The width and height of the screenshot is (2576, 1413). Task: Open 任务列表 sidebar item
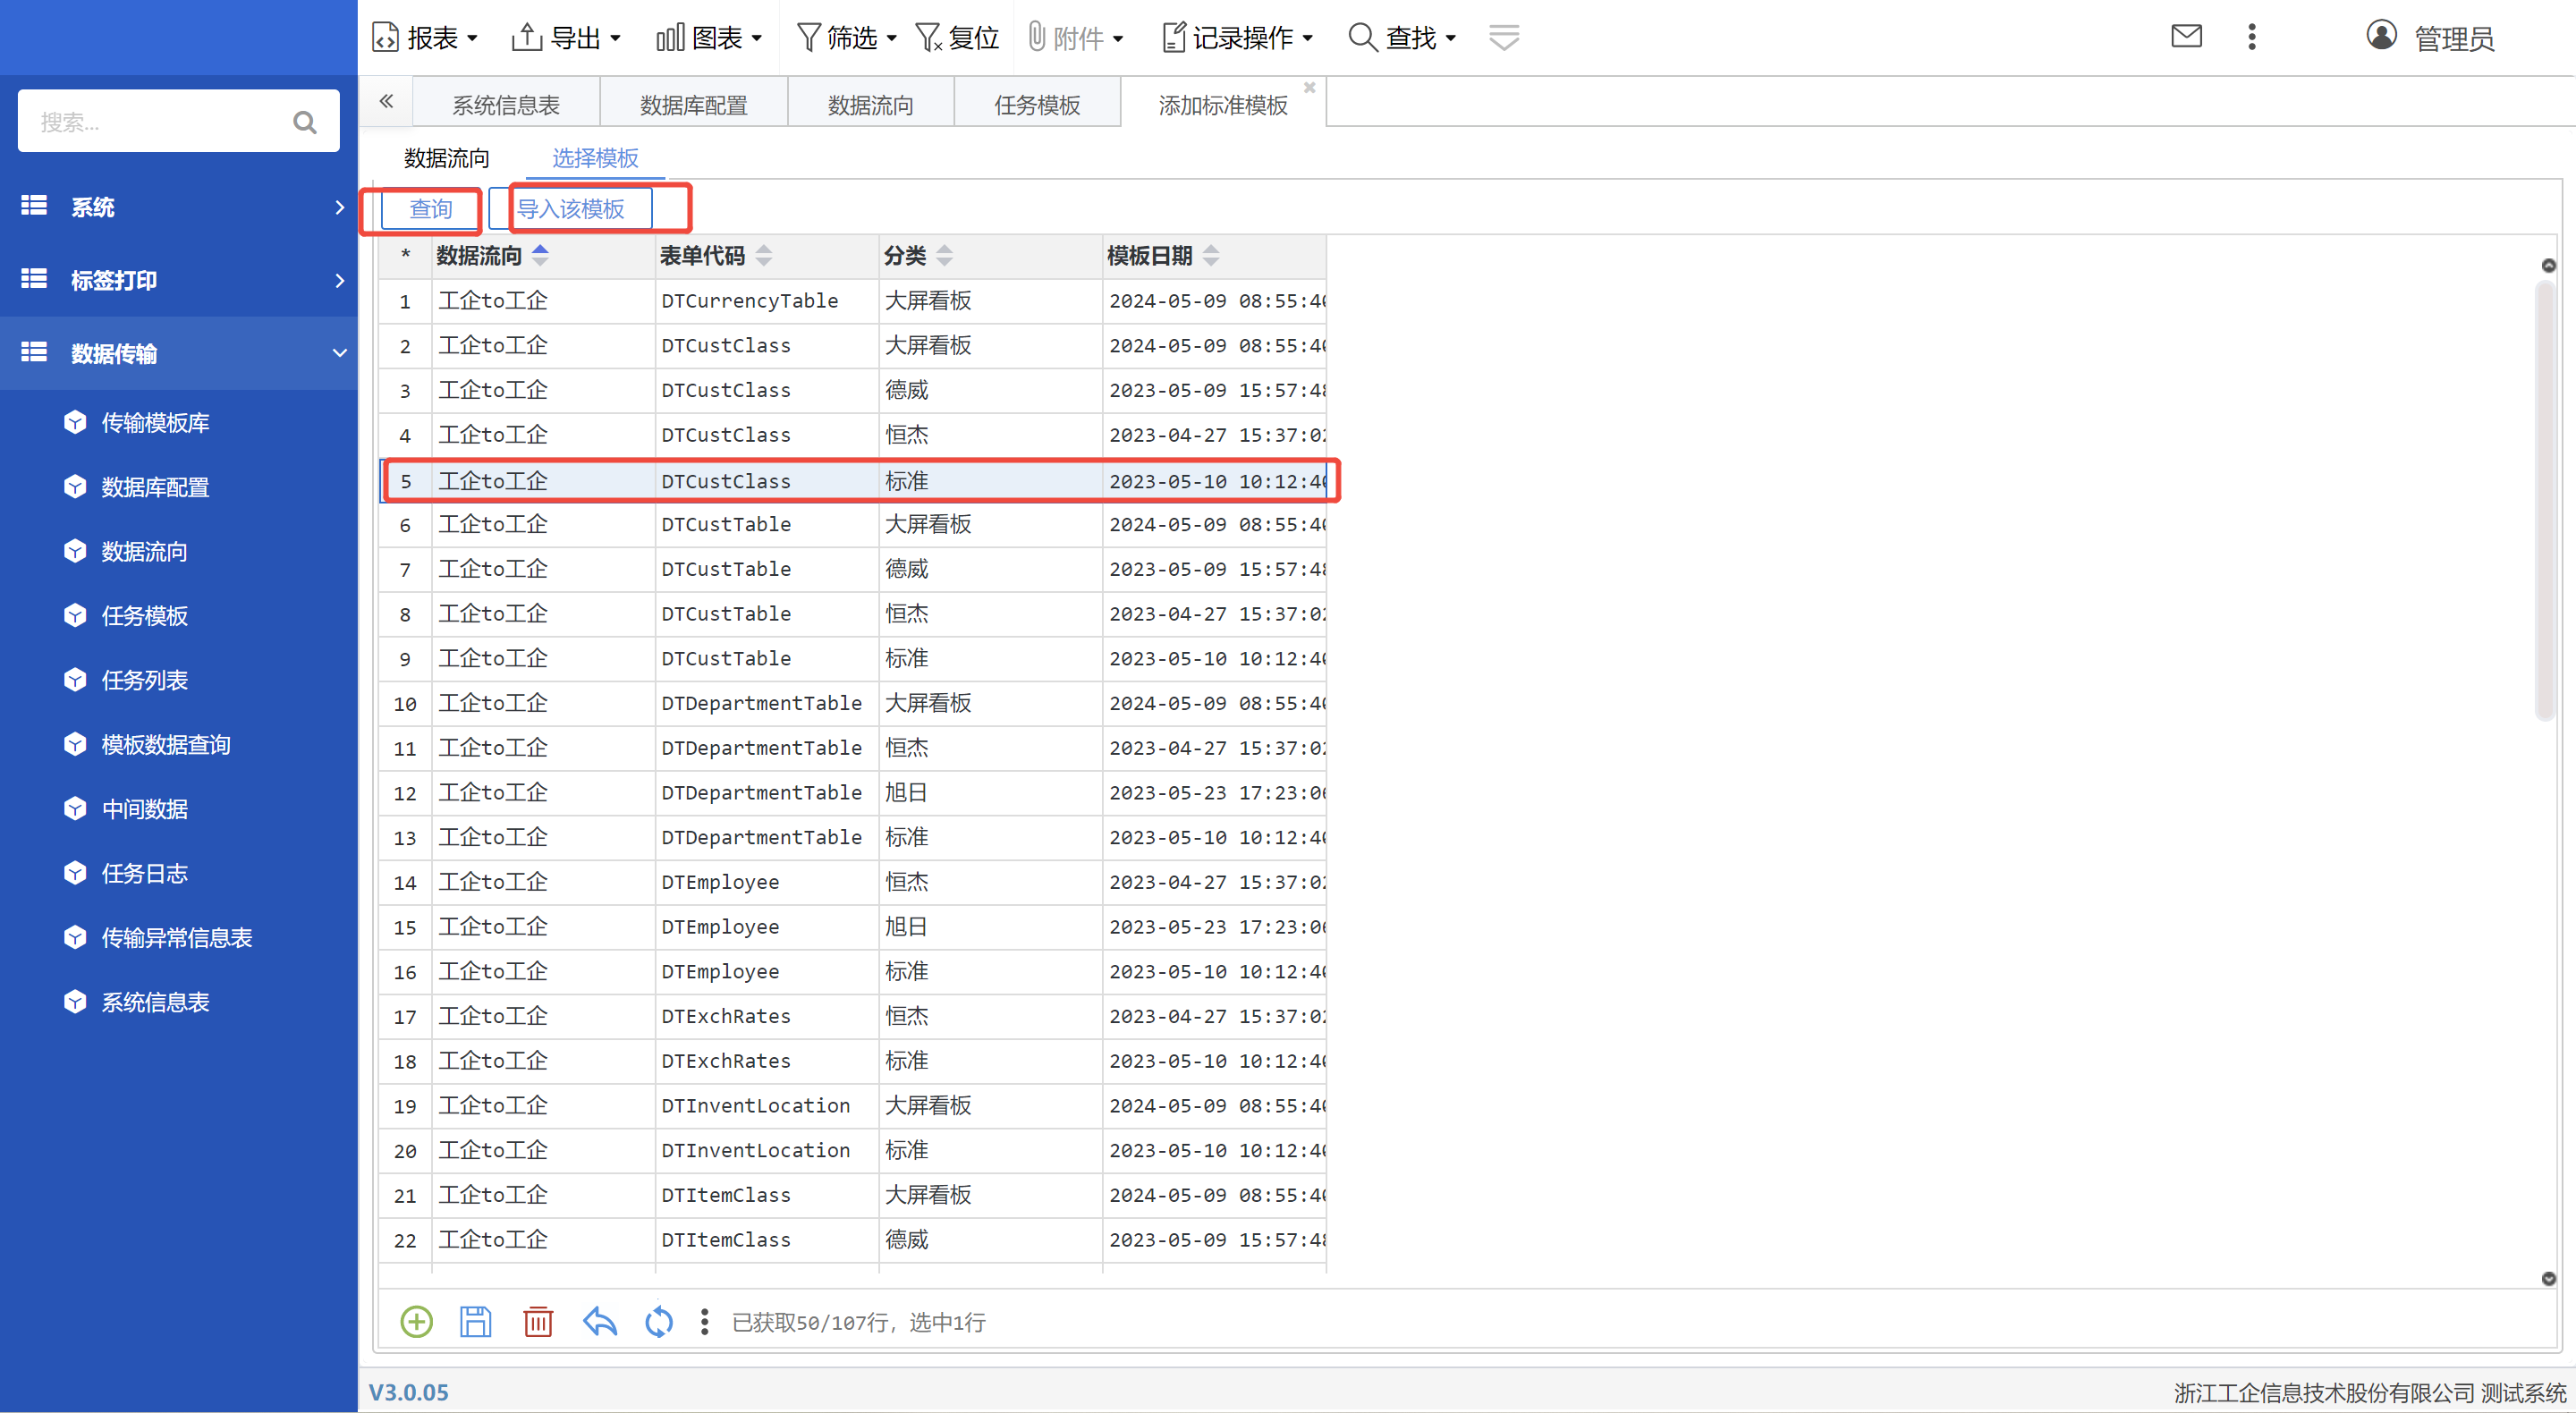pyautogui.click(x=144, y=680)
